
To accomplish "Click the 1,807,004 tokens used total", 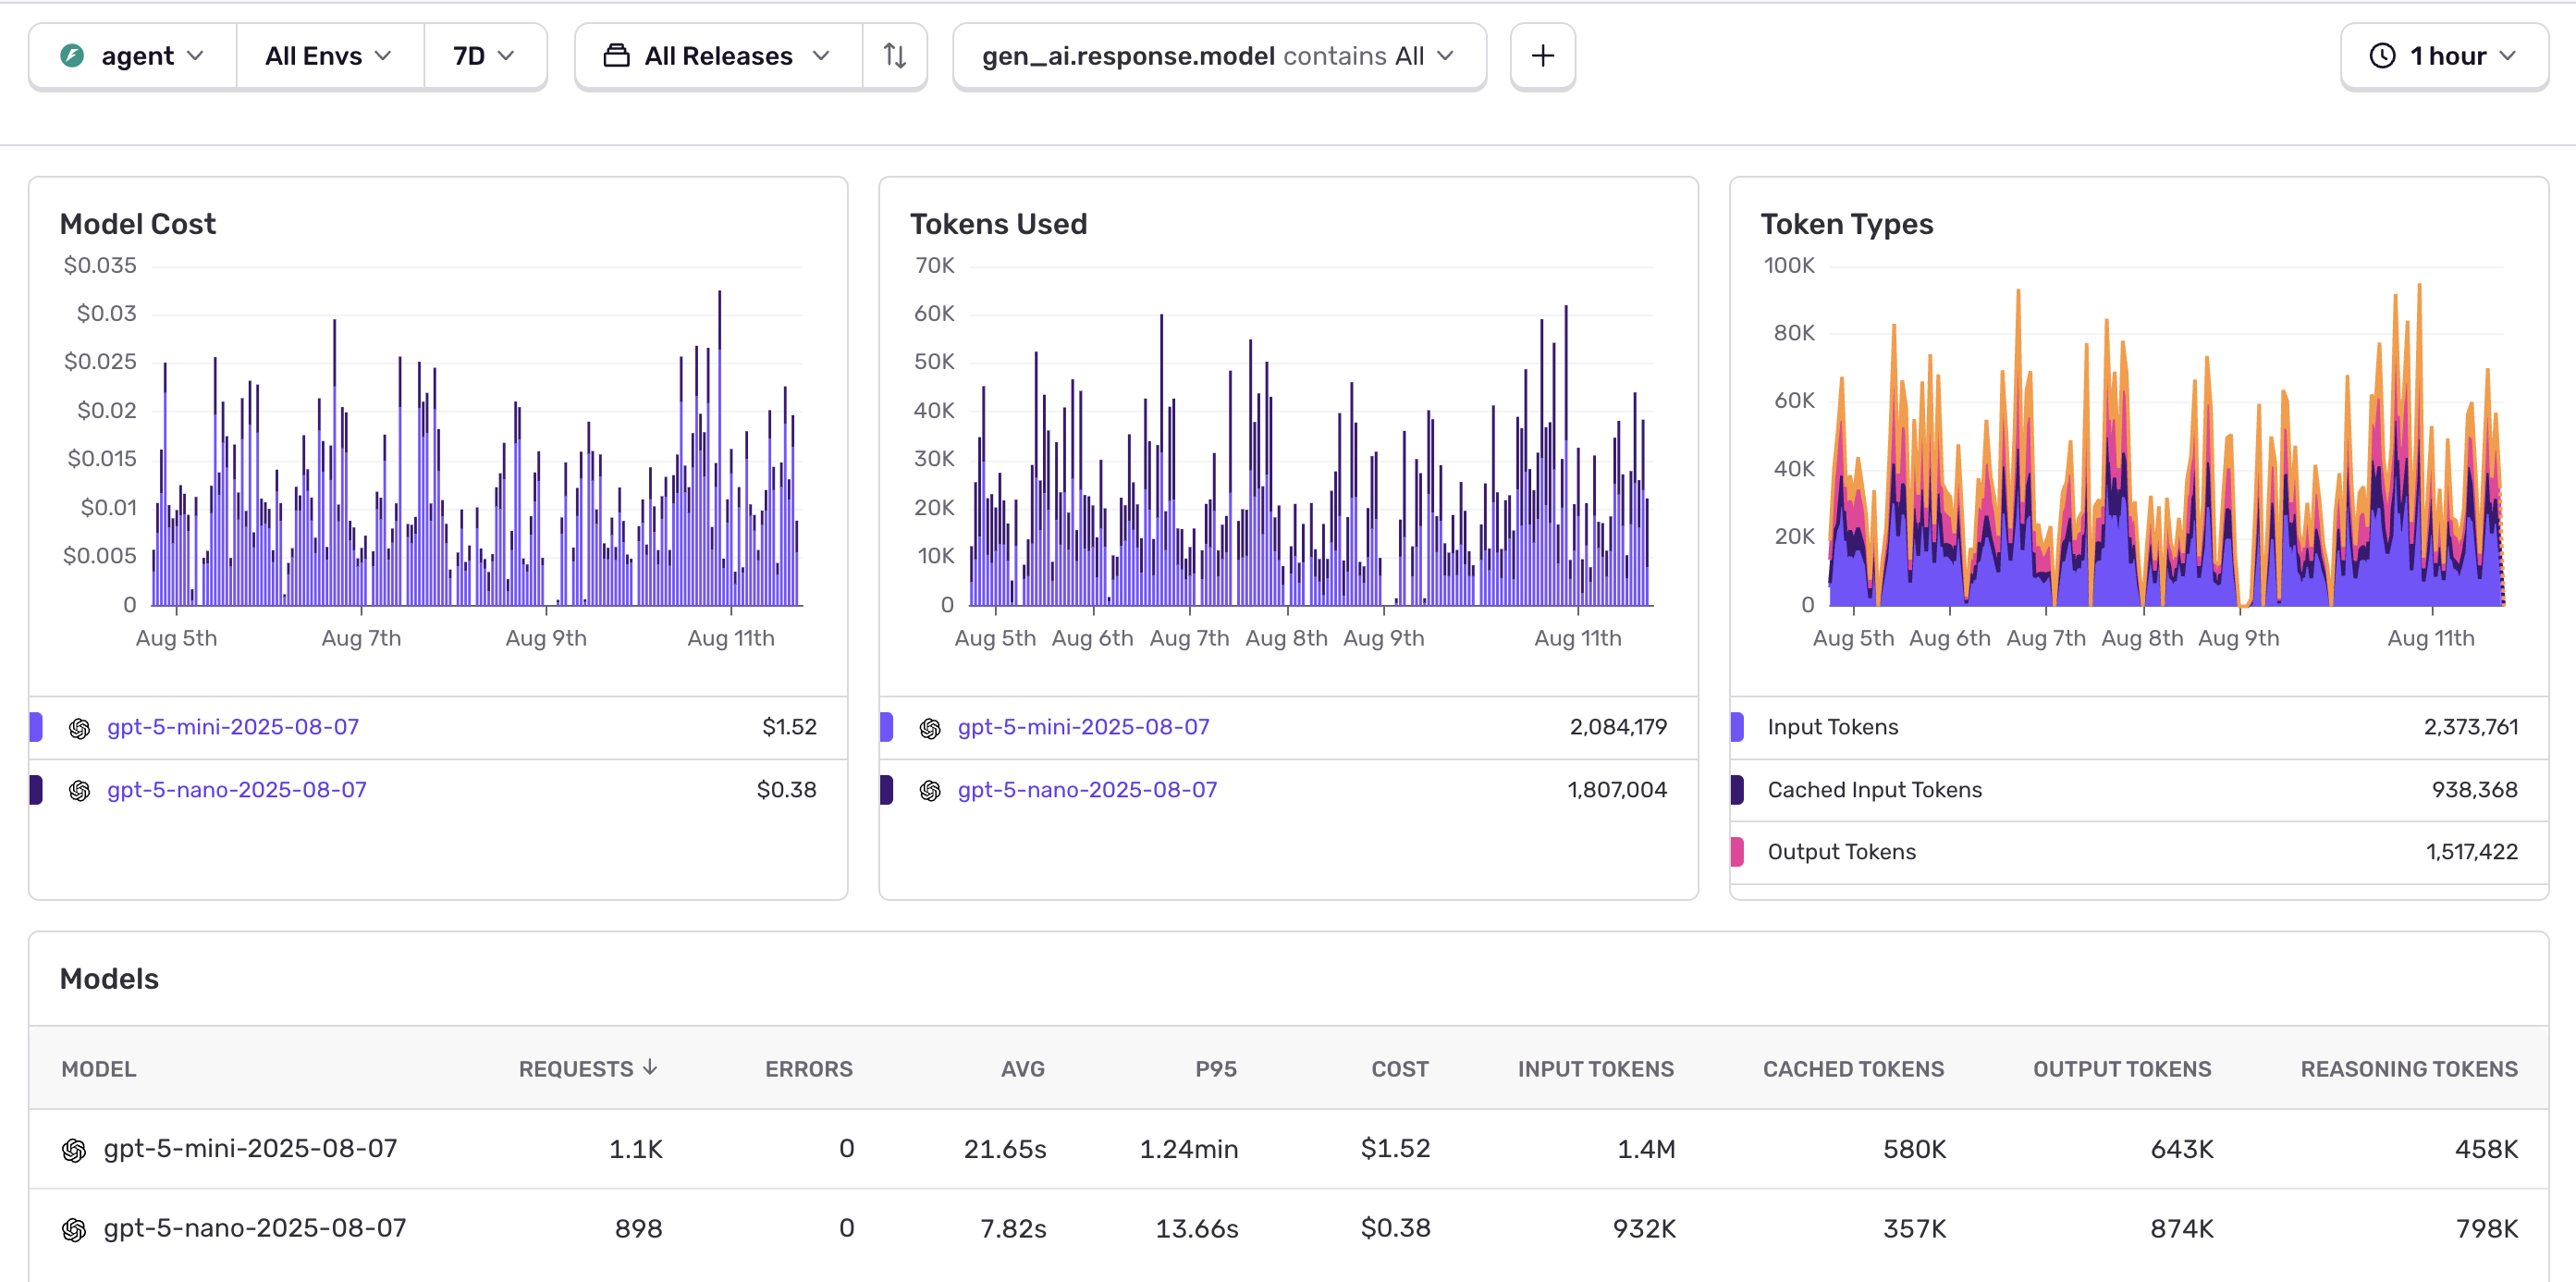I will [x=1617, y=790].
